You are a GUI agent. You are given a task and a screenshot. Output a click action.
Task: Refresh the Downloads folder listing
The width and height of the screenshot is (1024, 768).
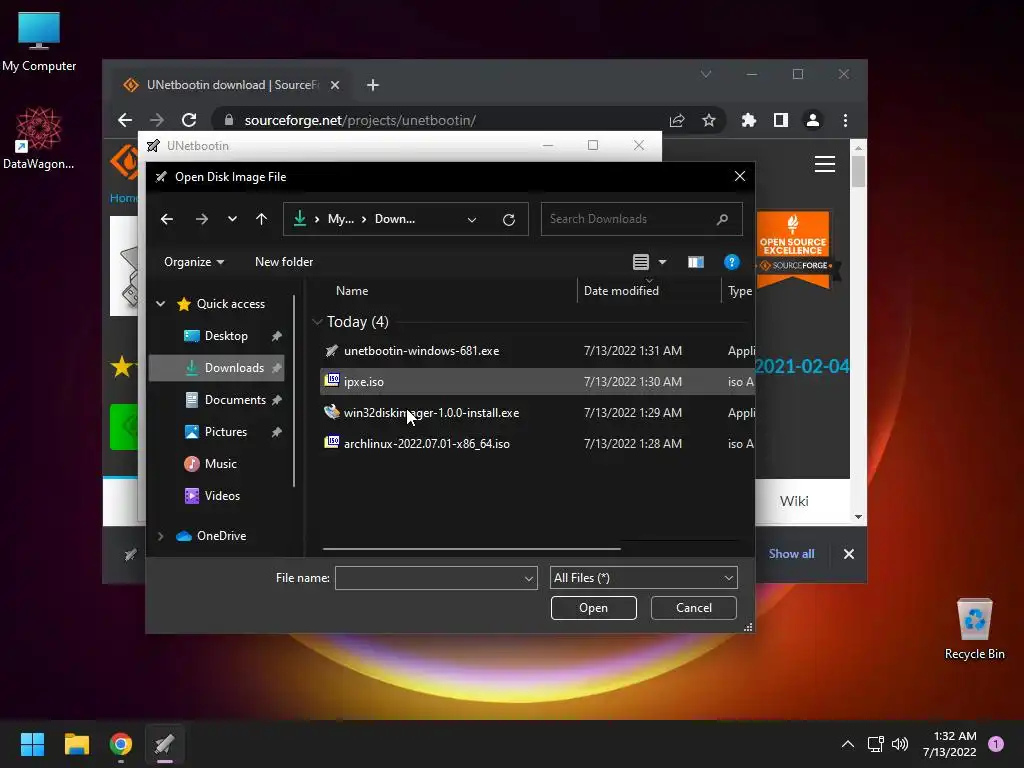click(509, 219)
